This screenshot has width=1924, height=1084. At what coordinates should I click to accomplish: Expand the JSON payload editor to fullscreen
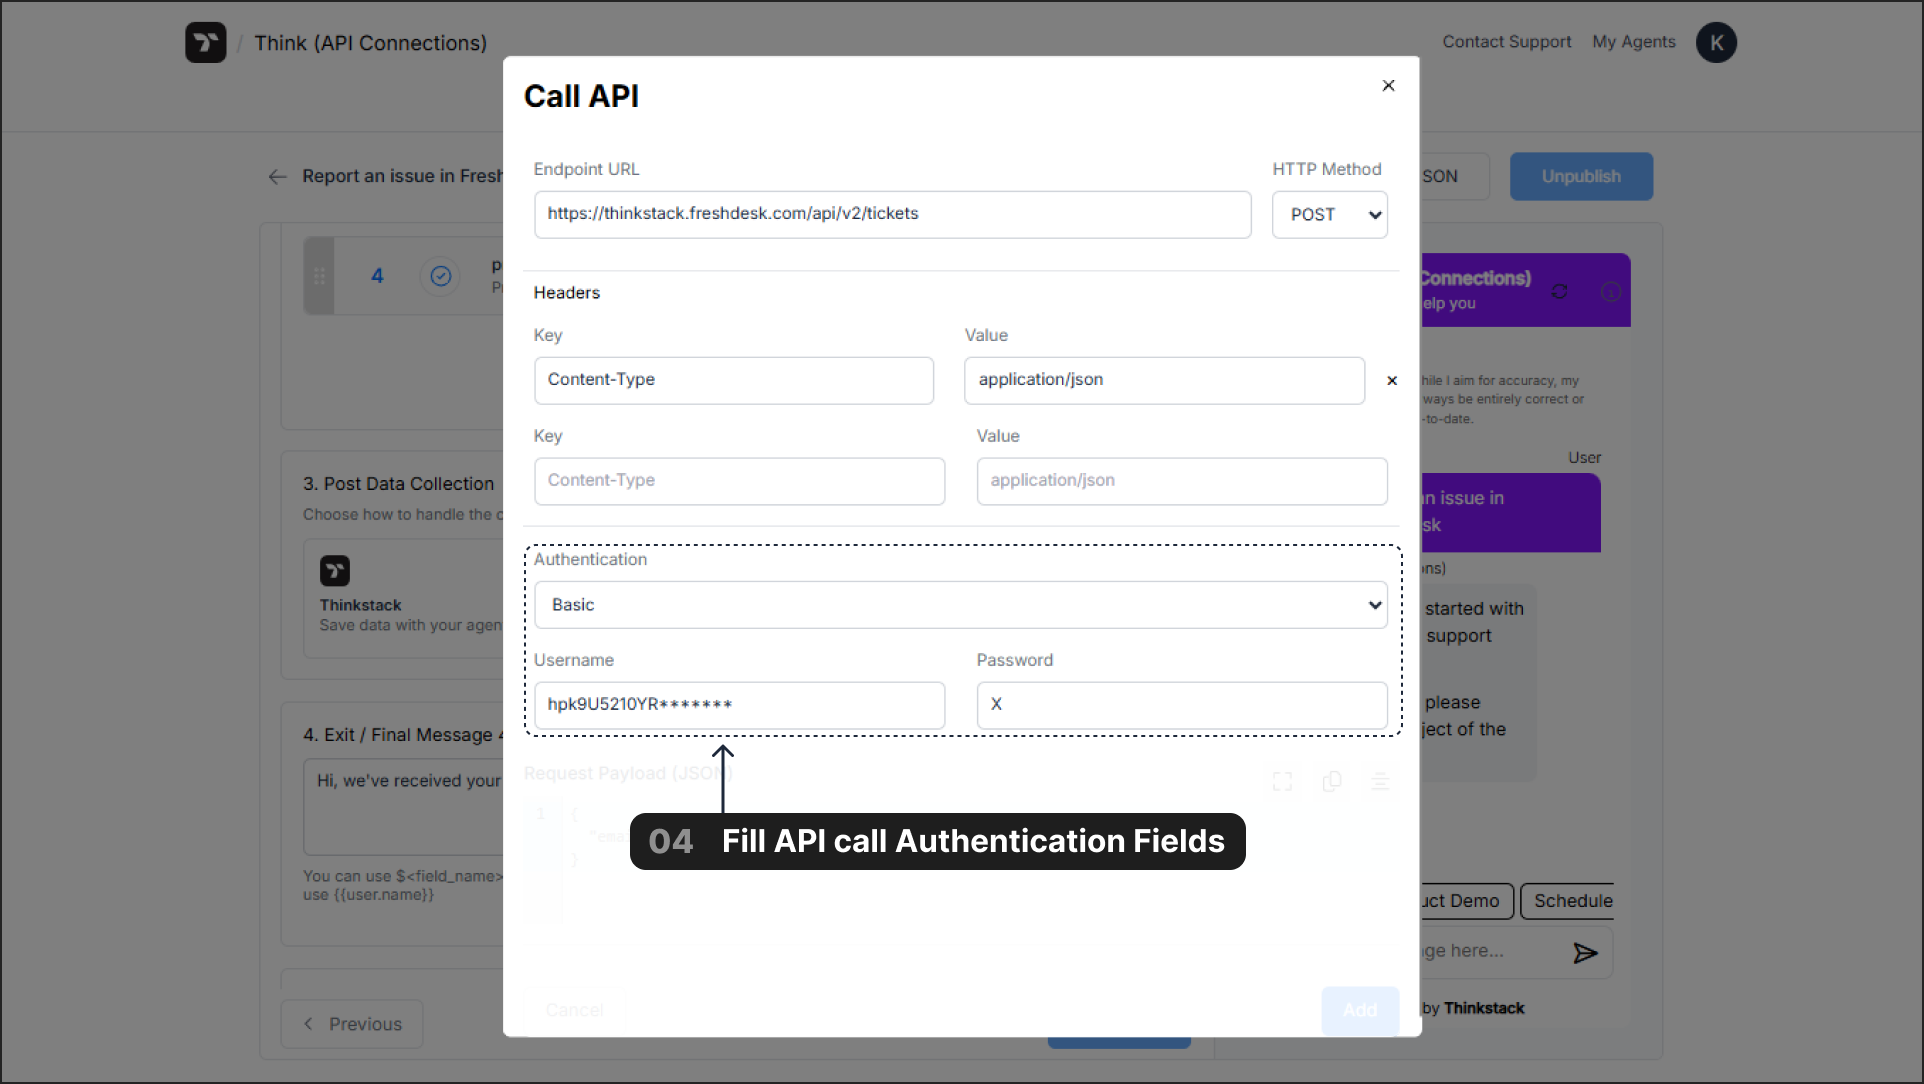[1282, 781]
